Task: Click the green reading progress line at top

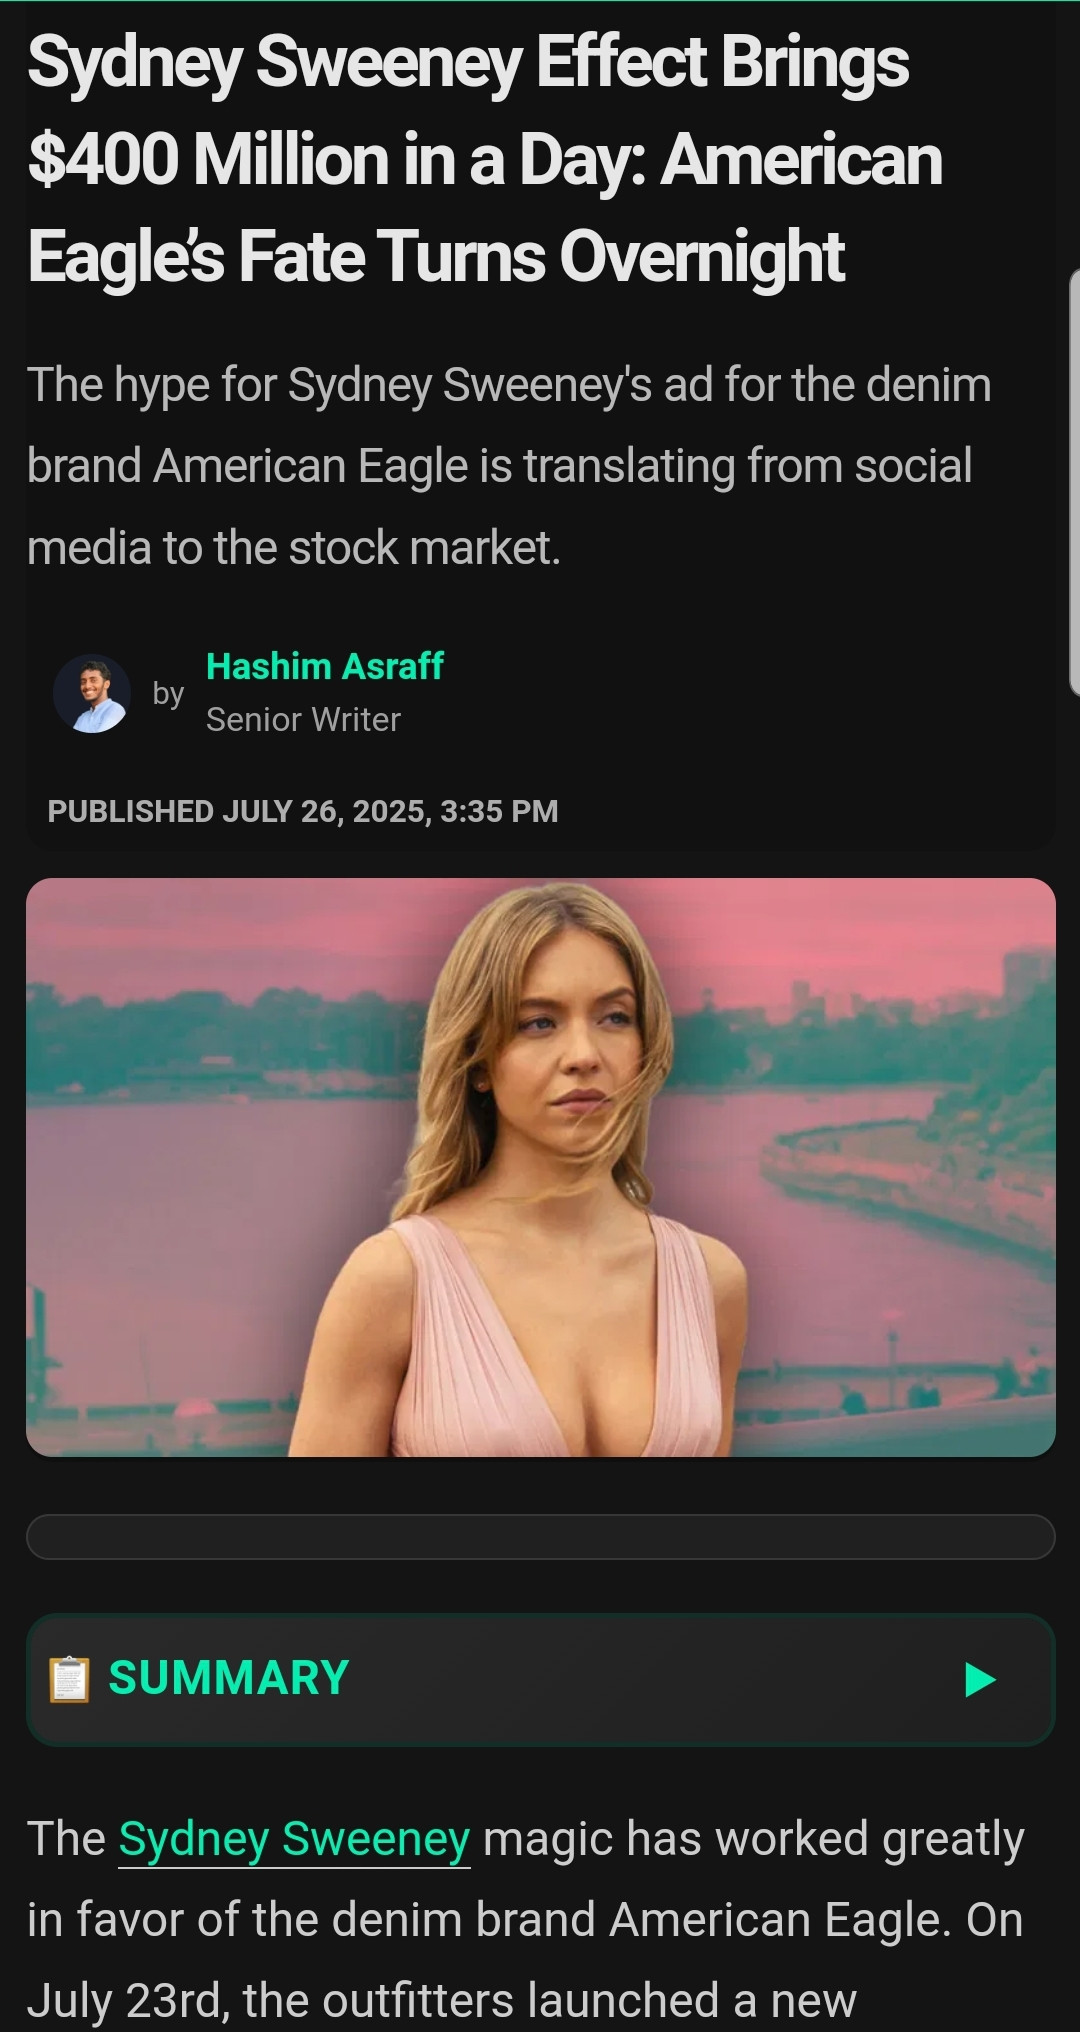Action: (x=540, y=1)
